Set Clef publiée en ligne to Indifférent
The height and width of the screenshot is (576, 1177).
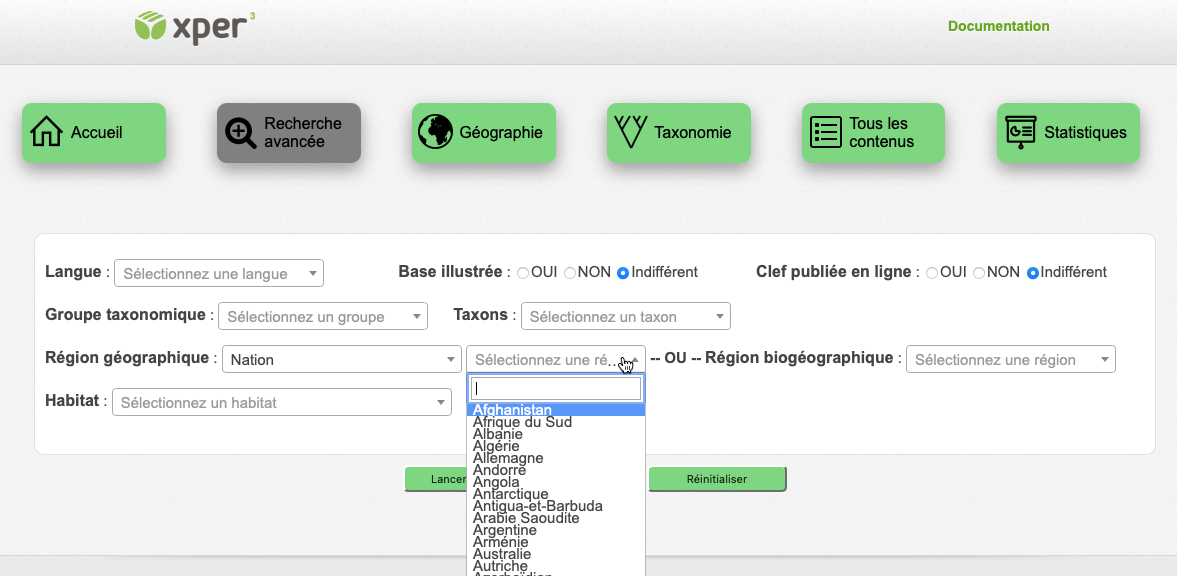[1032, 273]
